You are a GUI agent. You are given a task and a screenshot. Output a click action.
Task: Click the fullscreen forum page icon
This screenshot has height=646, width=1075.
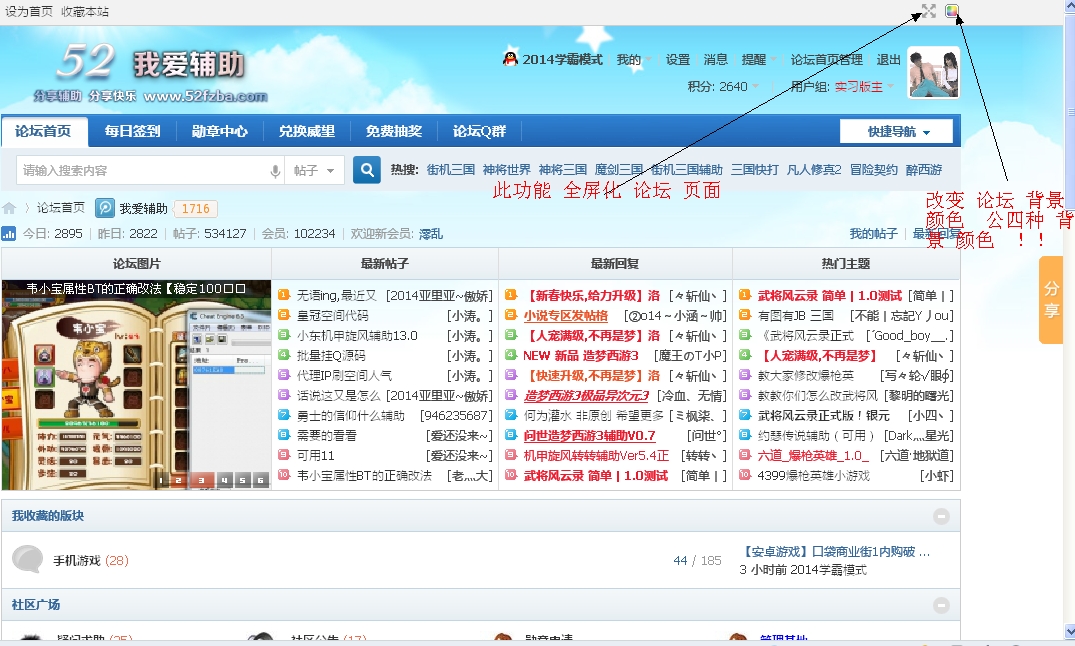point(928,11)
